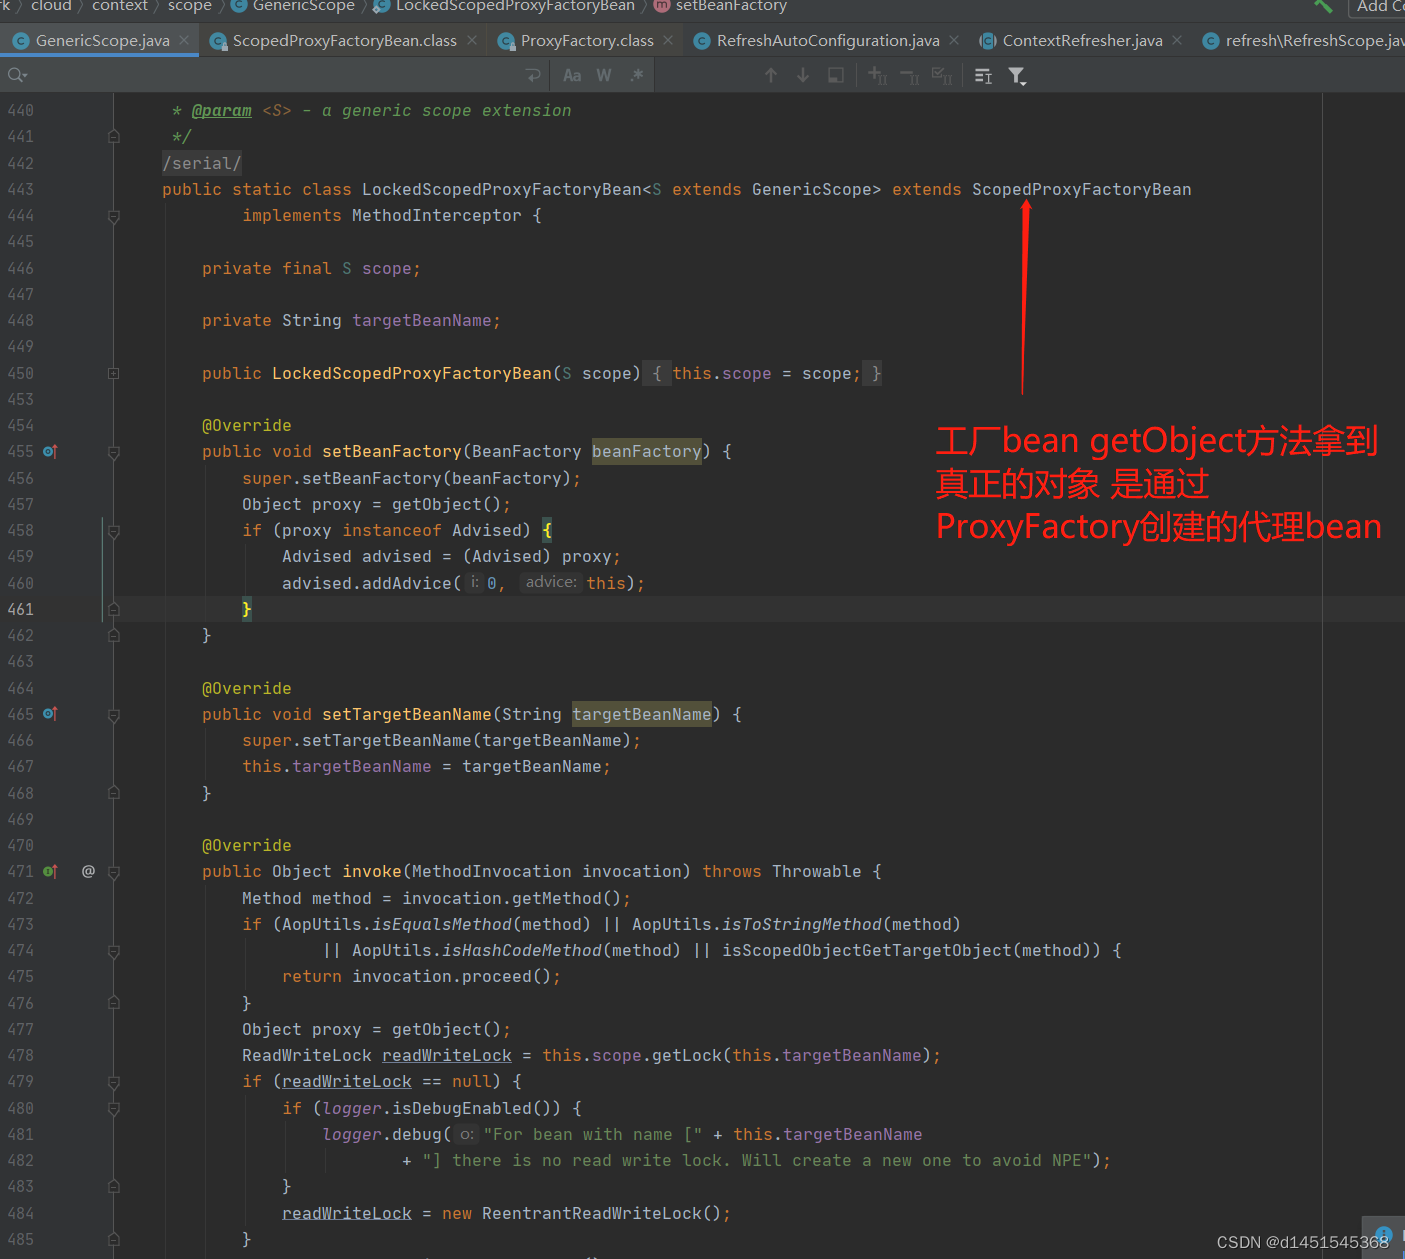Screen dimensions: 1405x1259
Task: Collapse readWriteLock null check fold line 479
Action: pyautogui.click(x=114, y=1082)
